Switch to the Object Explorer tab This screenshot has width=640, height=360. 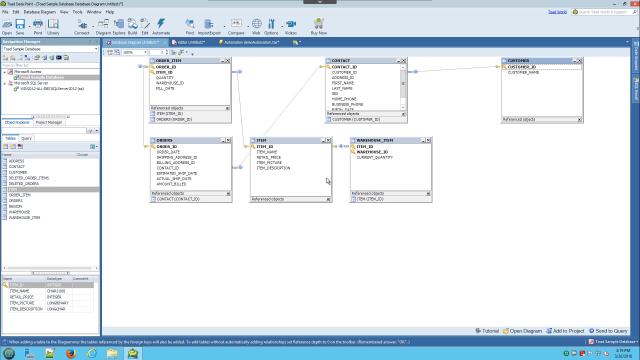click(x=17, y=122)
